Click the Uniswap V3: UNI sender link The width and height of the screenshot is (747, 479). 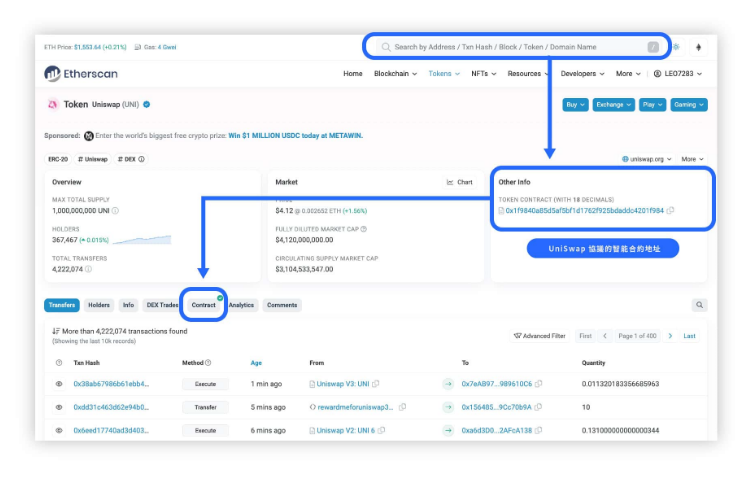[343, 384]
